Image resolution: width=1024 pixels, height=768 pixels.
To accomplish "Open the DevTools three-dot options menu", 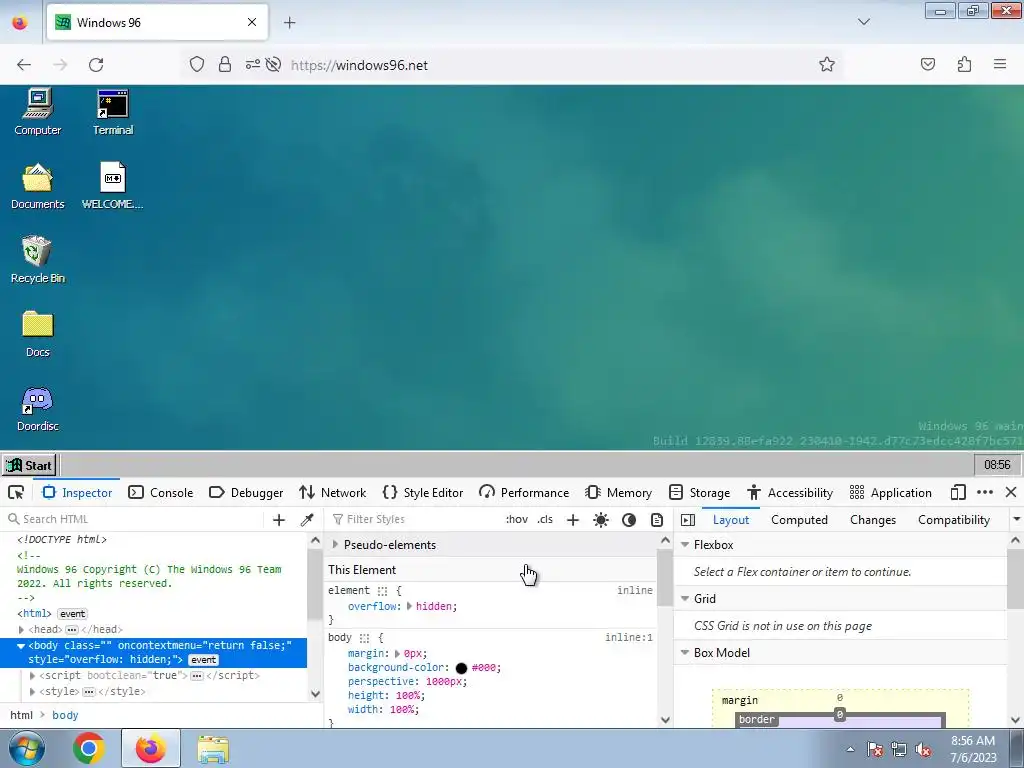I will (985, 492).
